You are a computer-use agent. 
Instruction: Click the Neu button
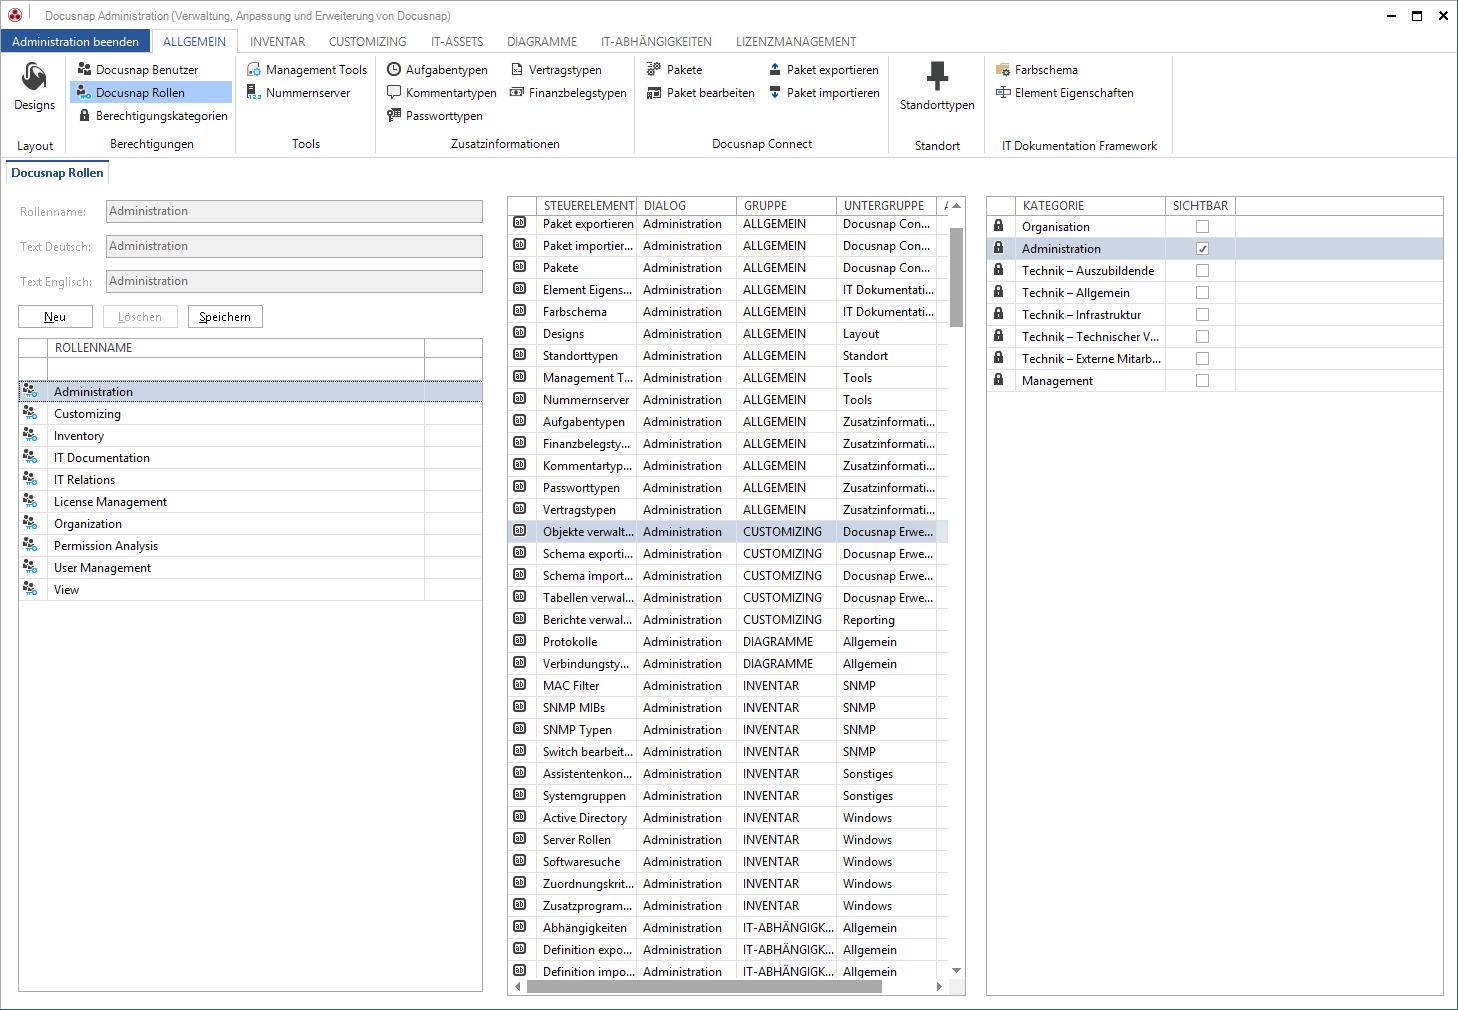55,317
